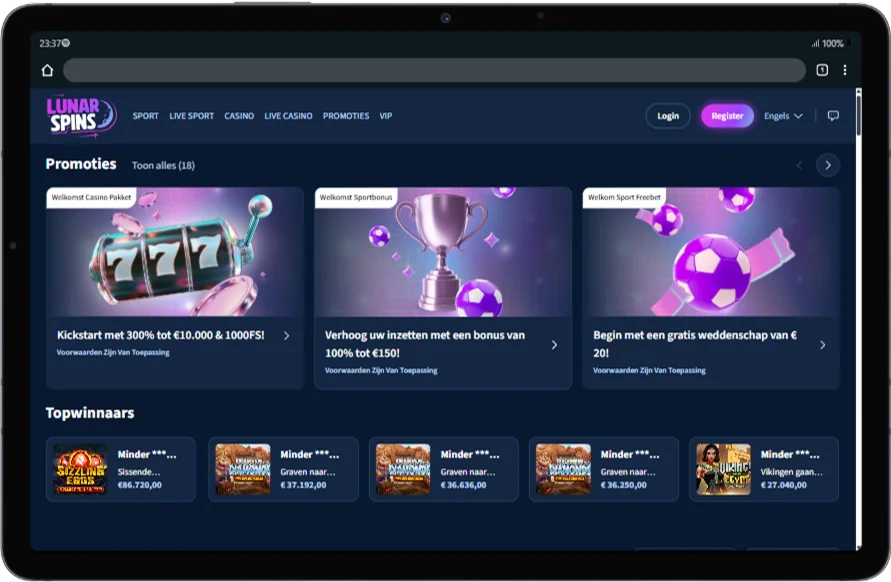
Task: Click Begin met een gratis weddenschap text
Action: point(695,344)
